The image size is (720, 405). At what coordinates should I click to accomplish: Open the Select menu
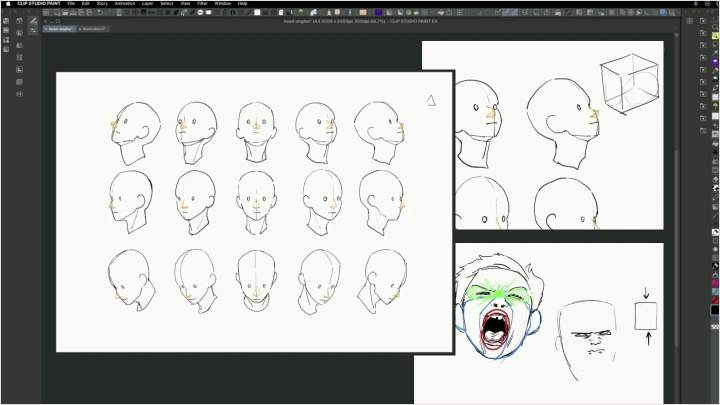(x=167, y=3)
